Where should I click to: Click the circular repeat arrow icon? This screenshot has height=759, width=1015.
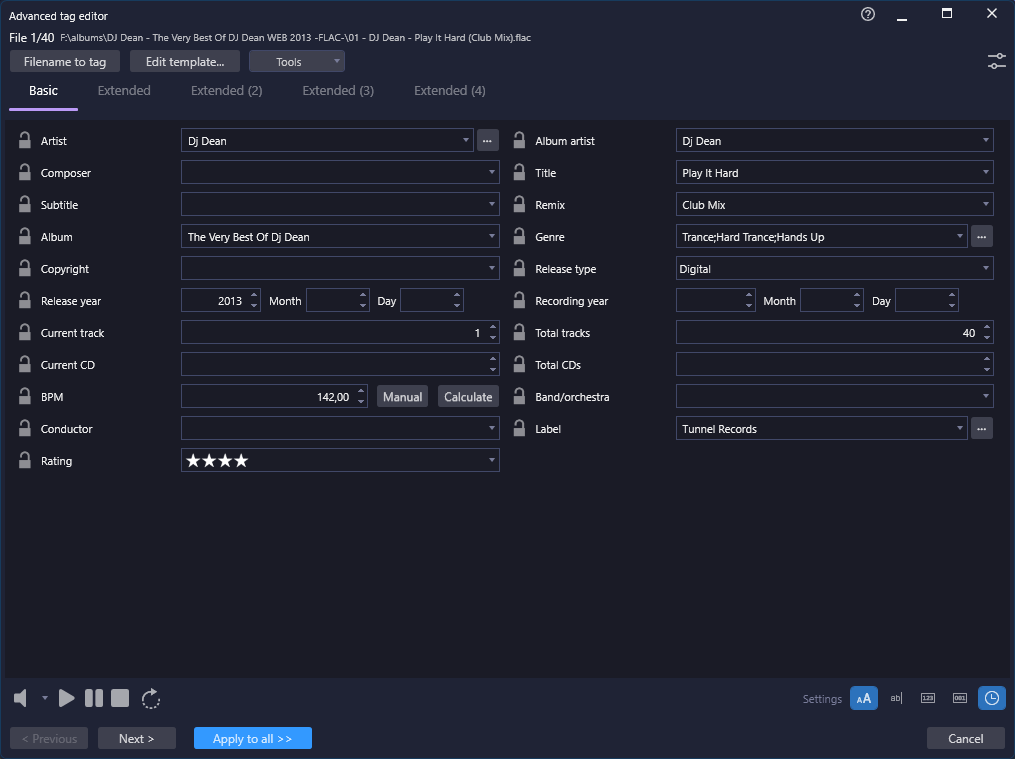point(151,698)
